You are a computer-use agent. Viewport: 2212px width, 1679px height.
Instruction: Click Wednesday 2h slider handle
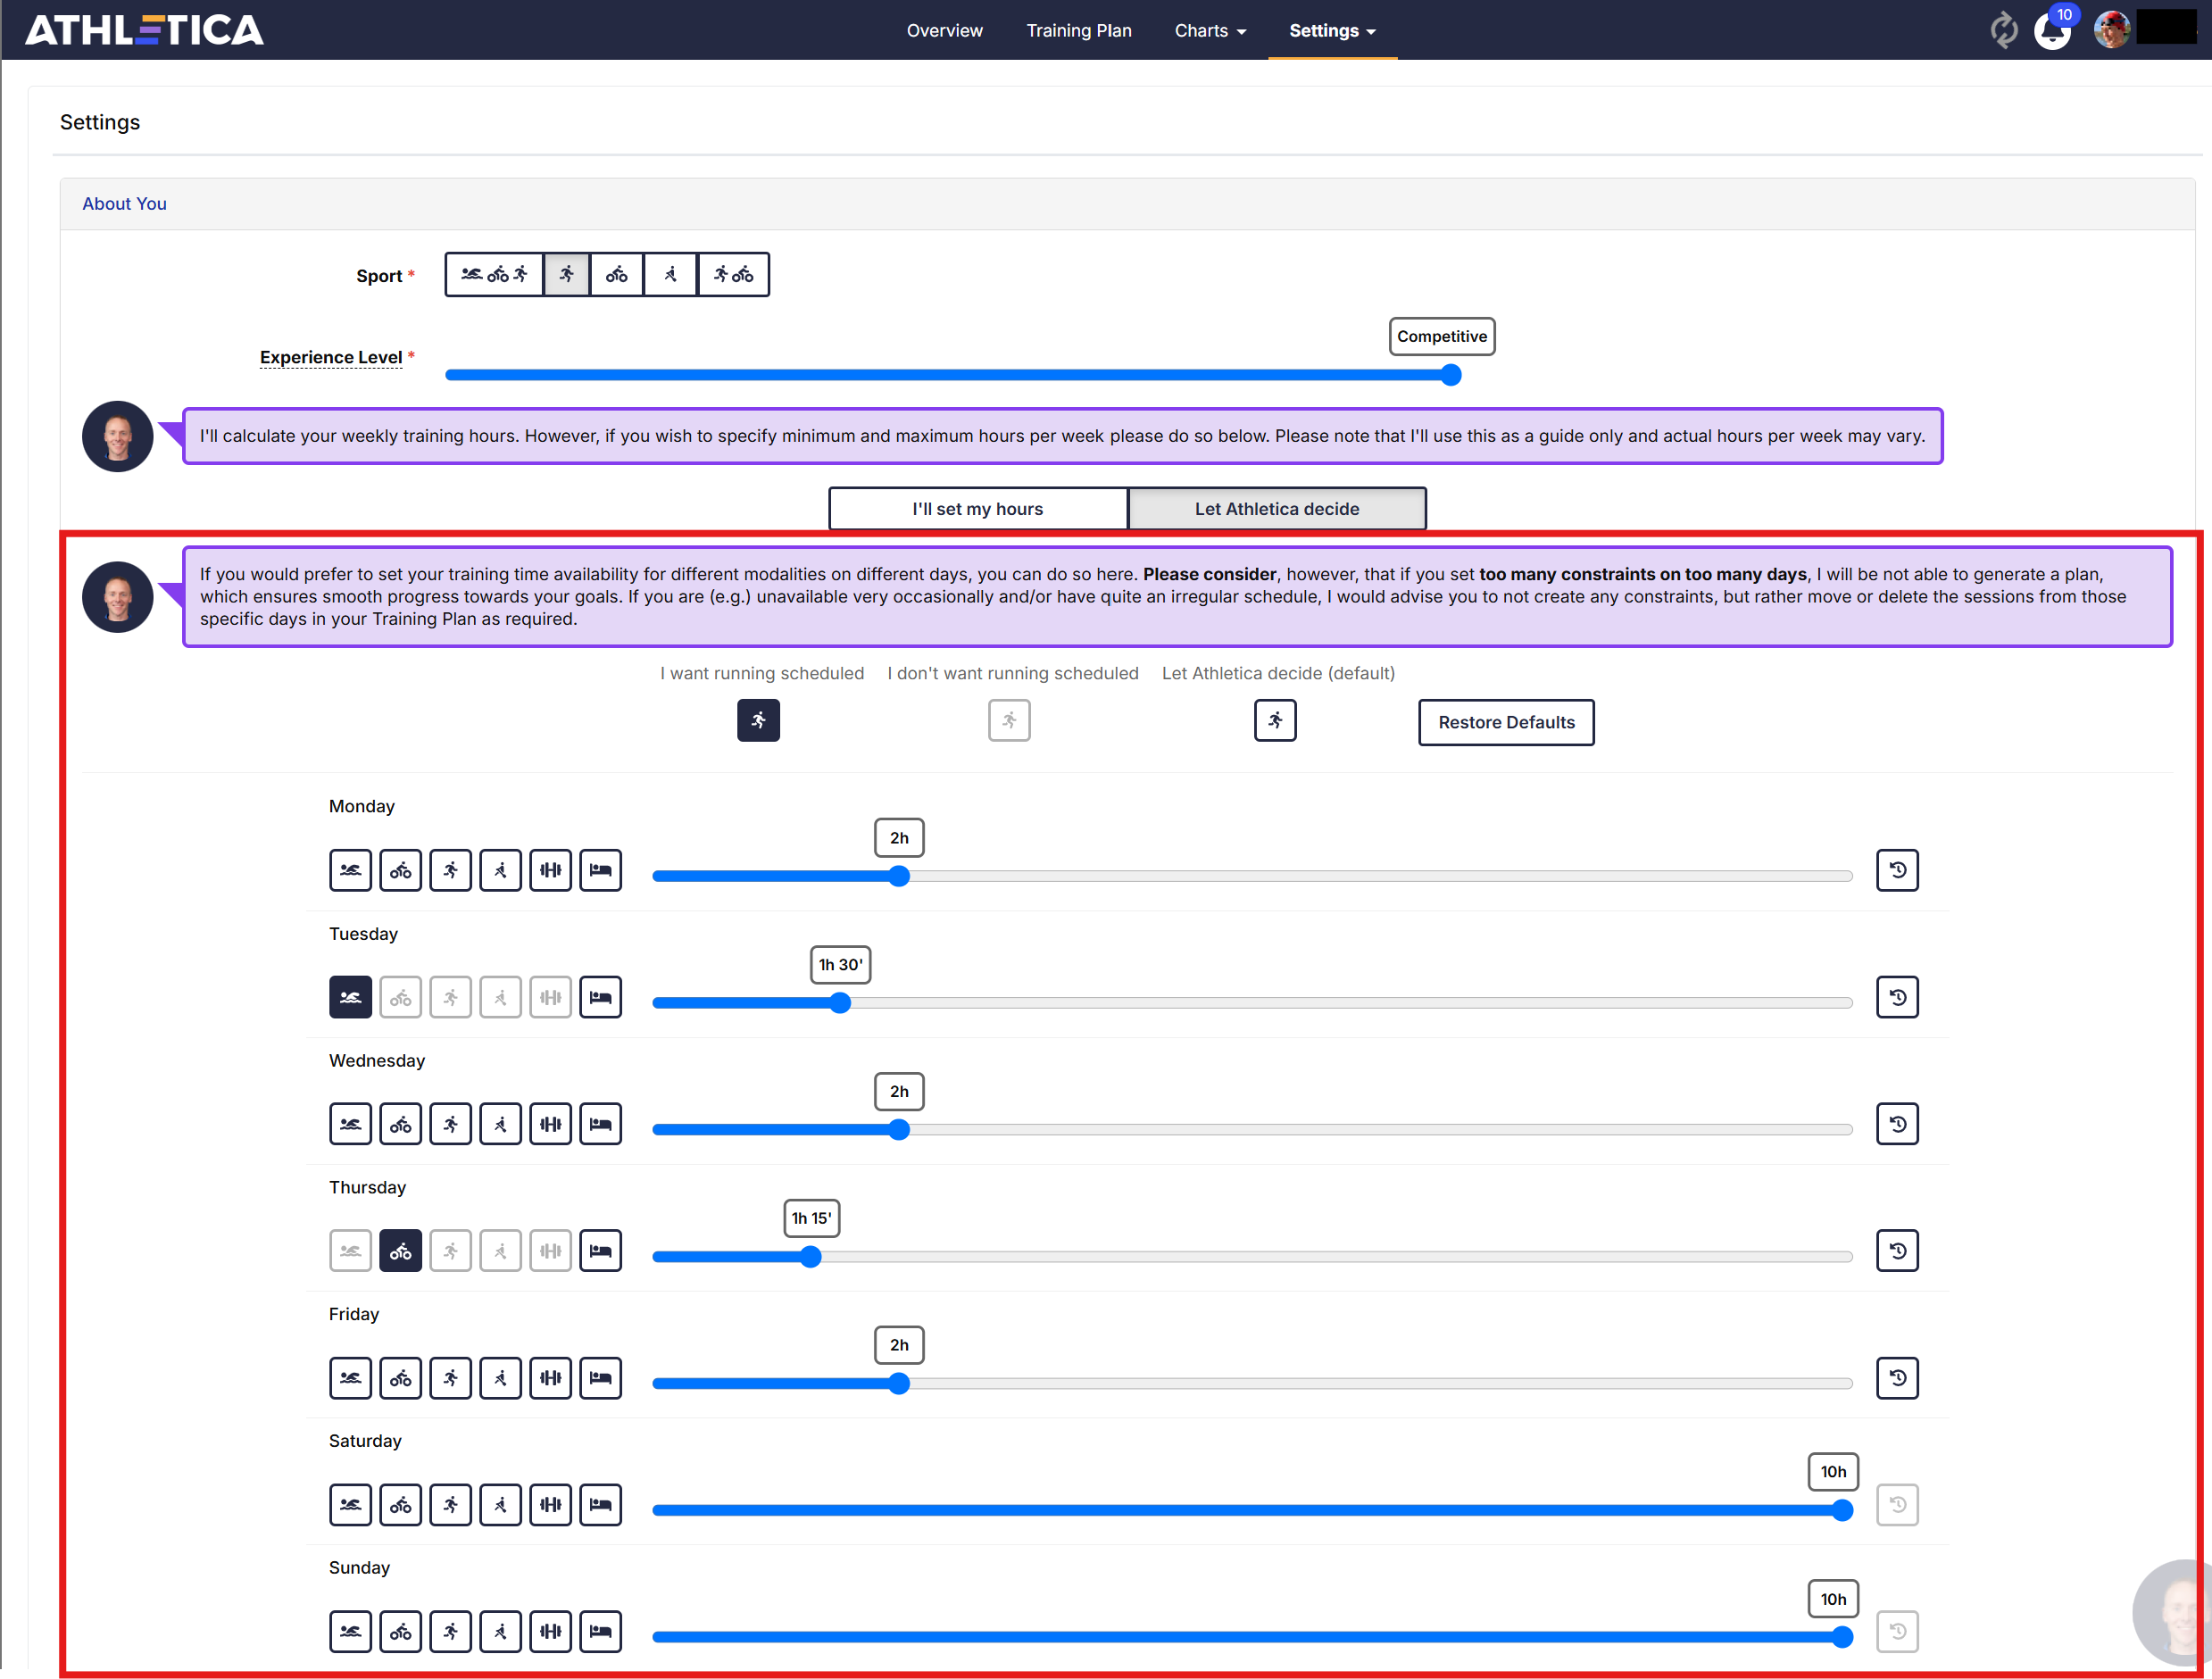899,1130
